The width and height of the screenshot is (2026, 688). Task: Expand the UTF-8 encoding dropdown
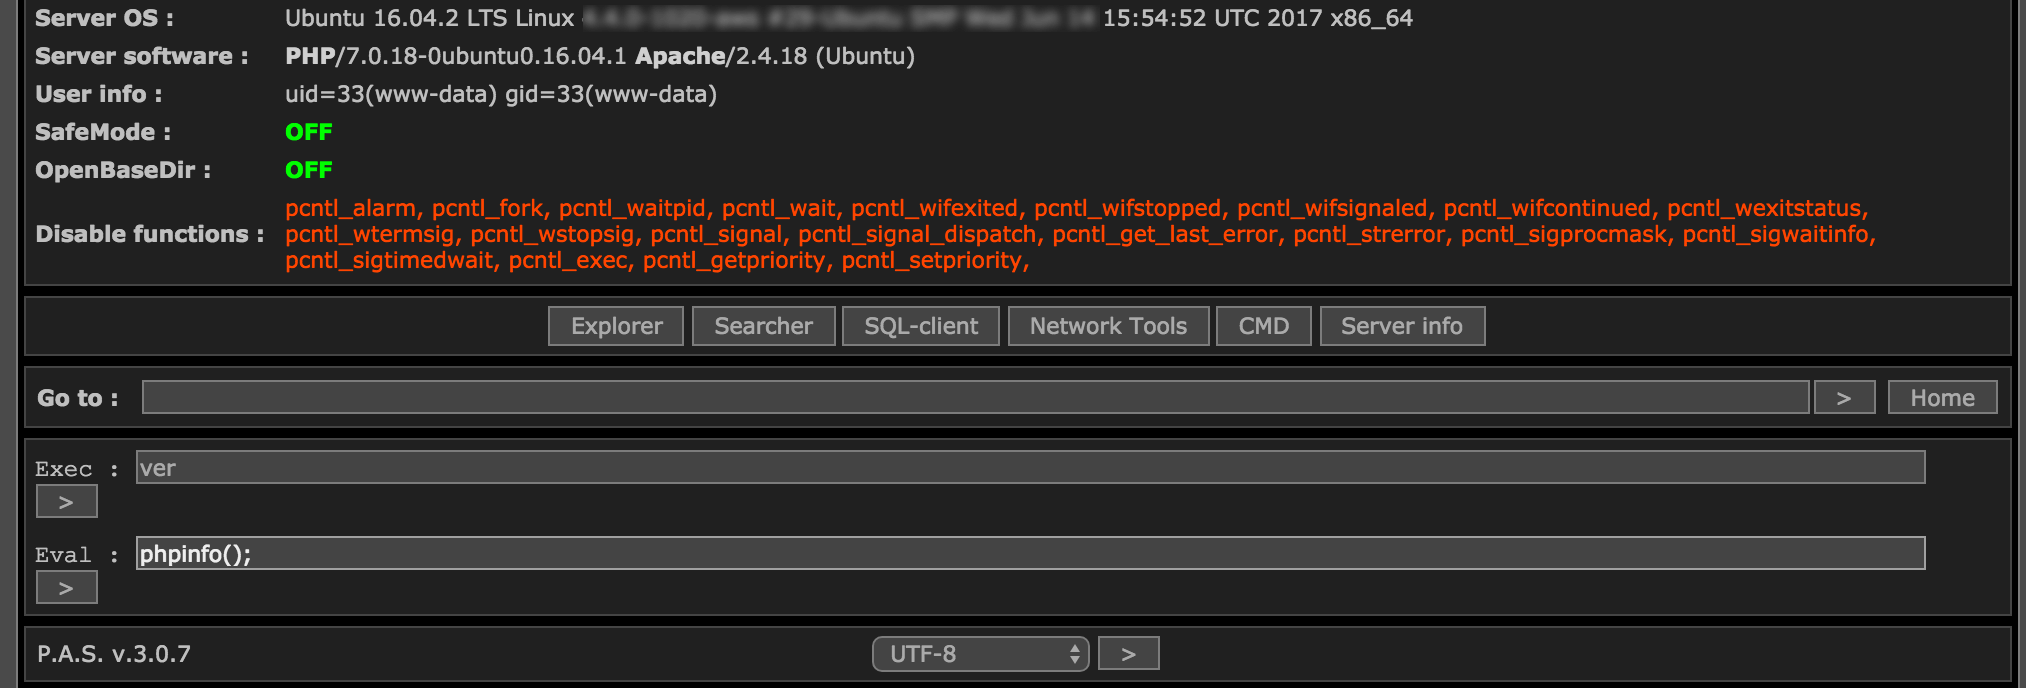coord(980,654)
